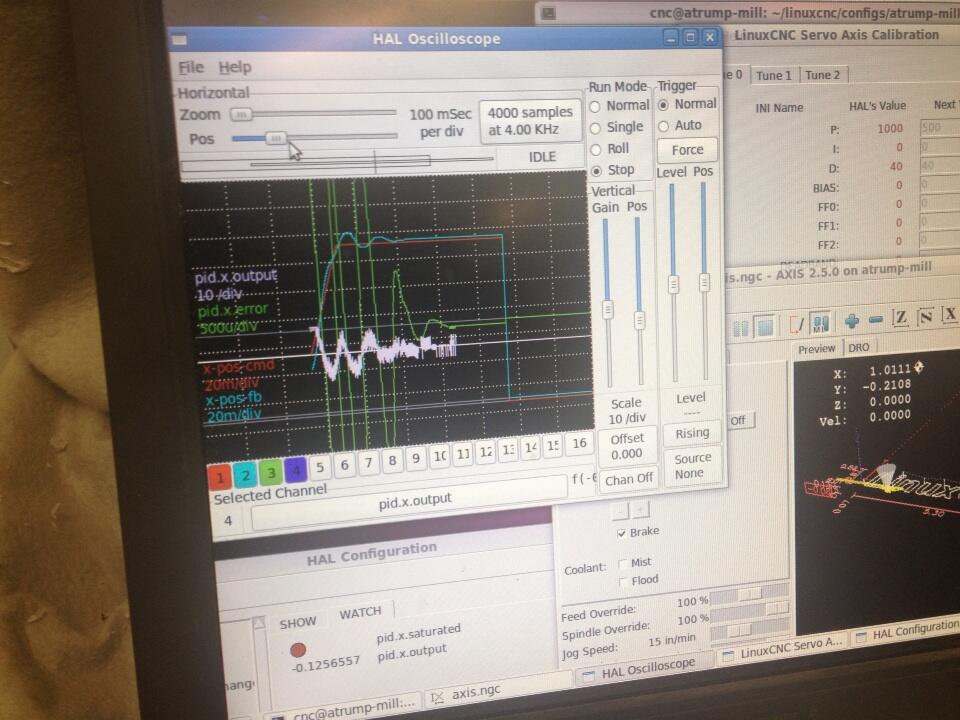Set Trigger mode to Auto
This screenshot has height=720, width=960.
664,126
